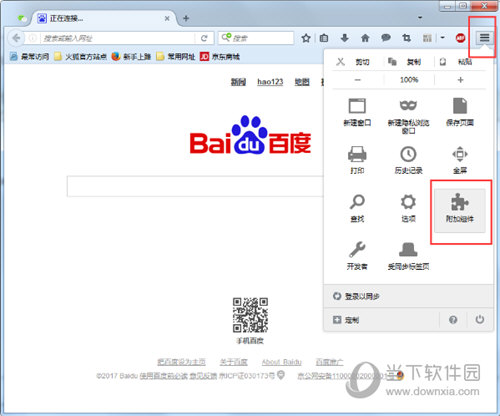Close the Baidu tab
The width and height of the screenshot is (500, 416).
(167, 19)
